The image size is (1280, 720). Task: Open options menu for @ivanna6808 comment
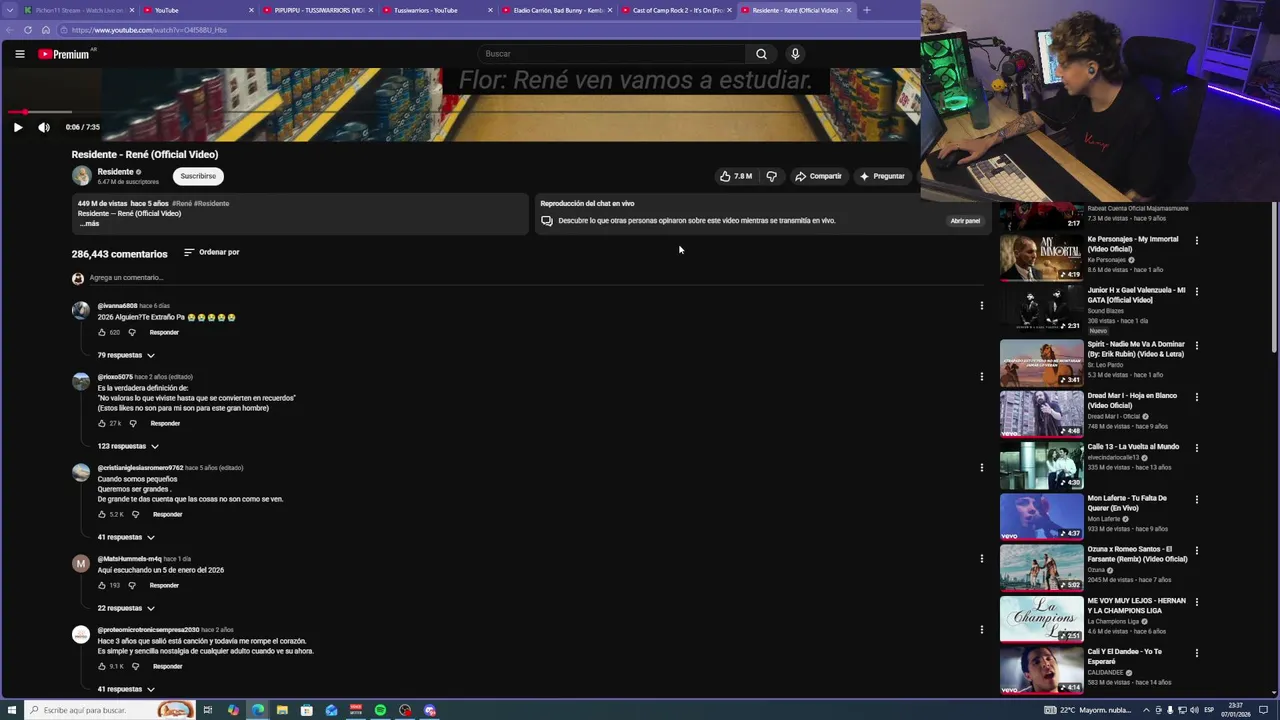click(x=981, y=306)
